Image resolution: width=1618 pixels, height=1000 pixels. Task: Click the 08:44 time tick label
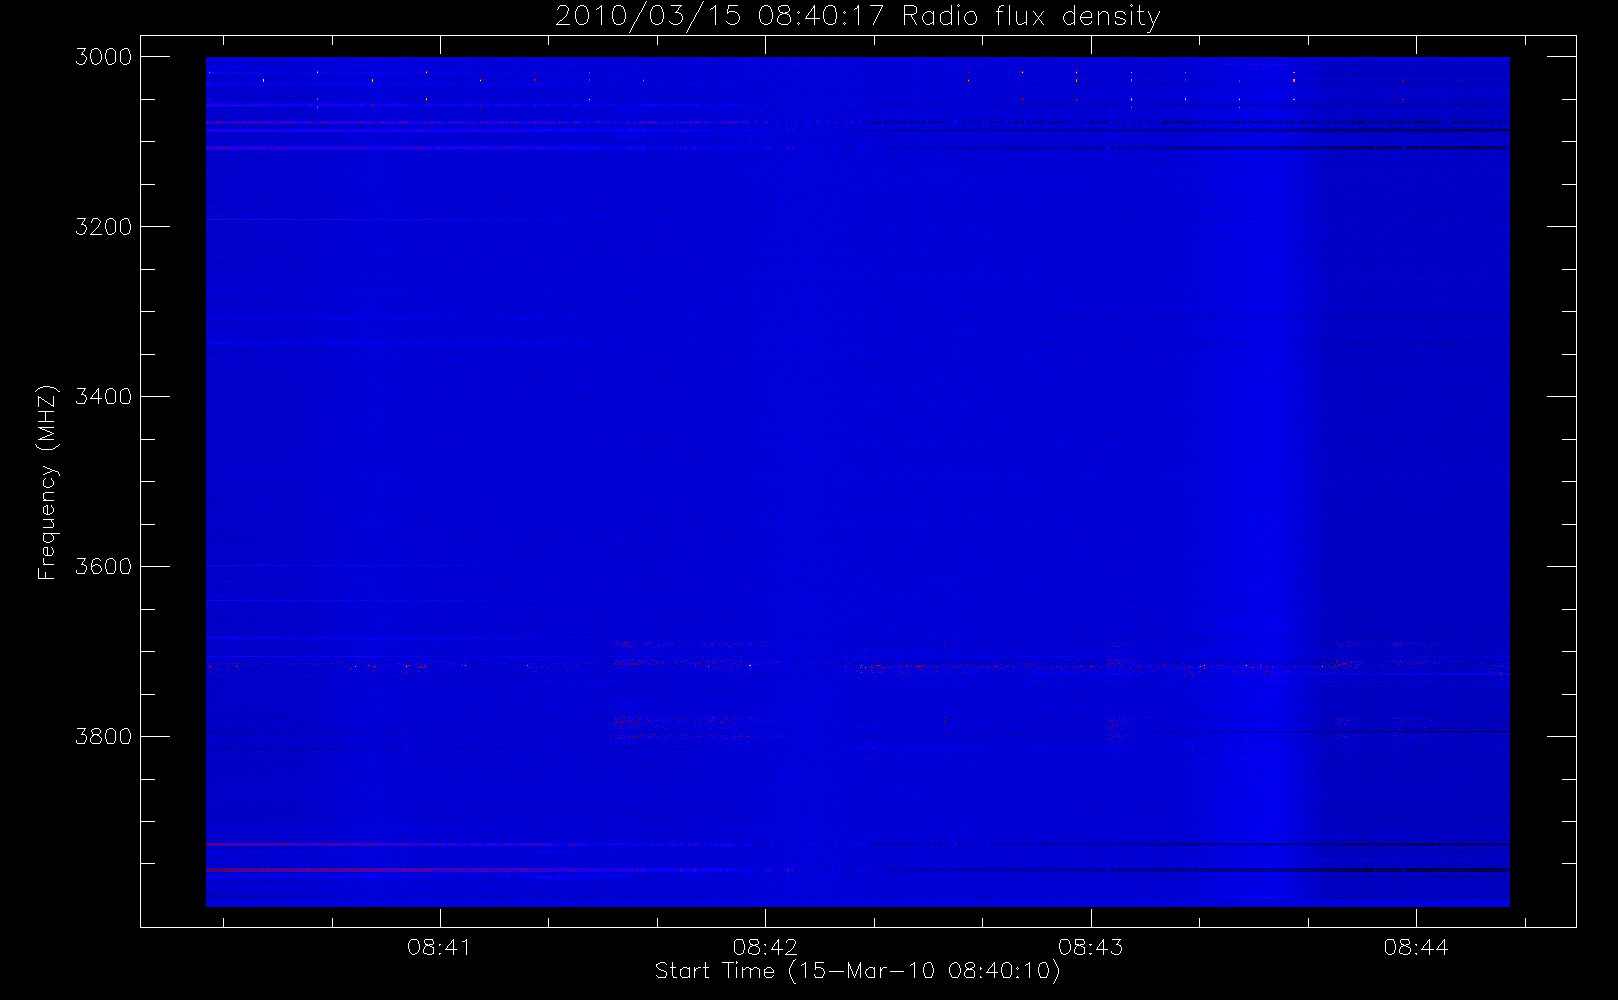[x=1416, y=947]
